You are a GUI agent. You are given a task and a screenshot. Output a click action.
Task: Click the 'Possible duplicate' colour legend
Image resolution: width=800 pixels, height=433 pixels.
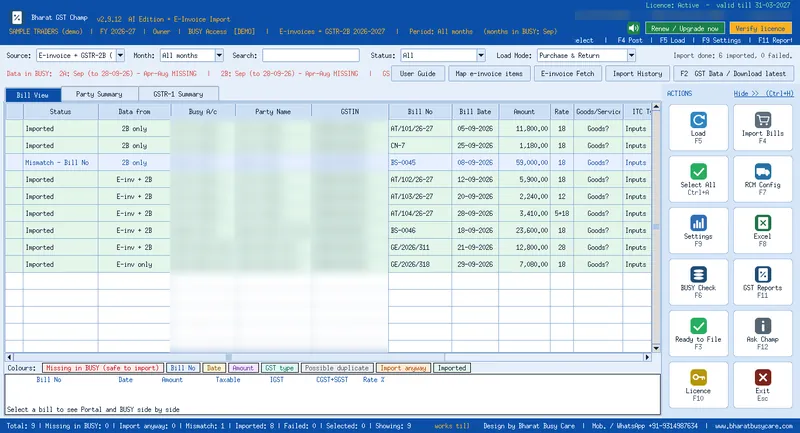336,368
